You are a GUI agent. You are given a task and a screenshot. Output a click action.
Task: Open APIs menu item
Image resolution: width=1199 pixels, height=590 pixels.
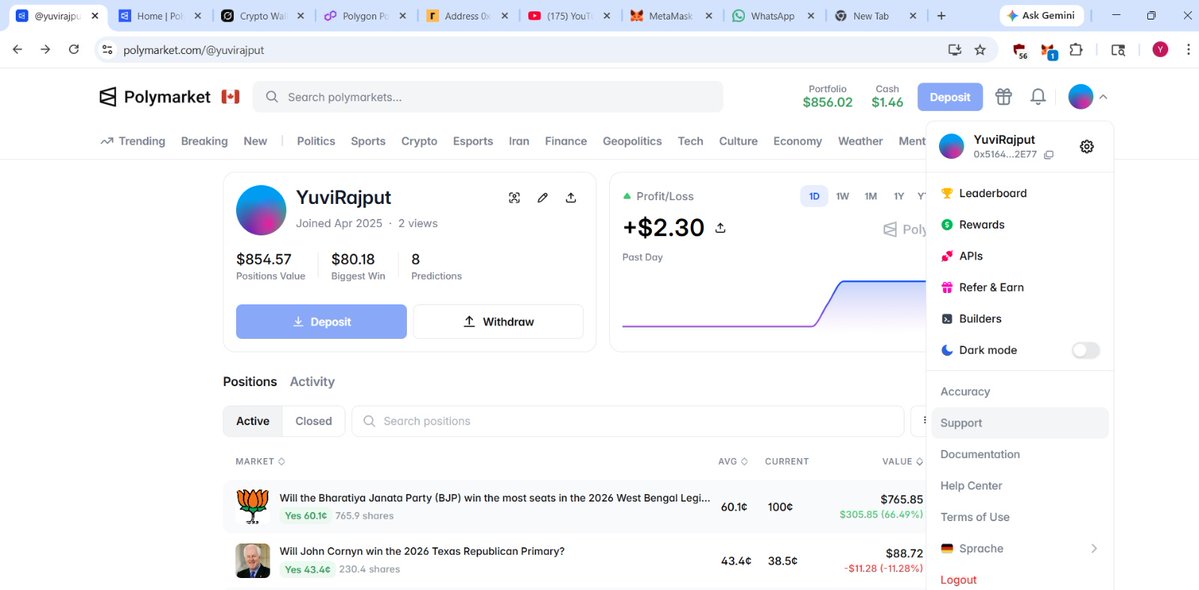pos(1020,256)
